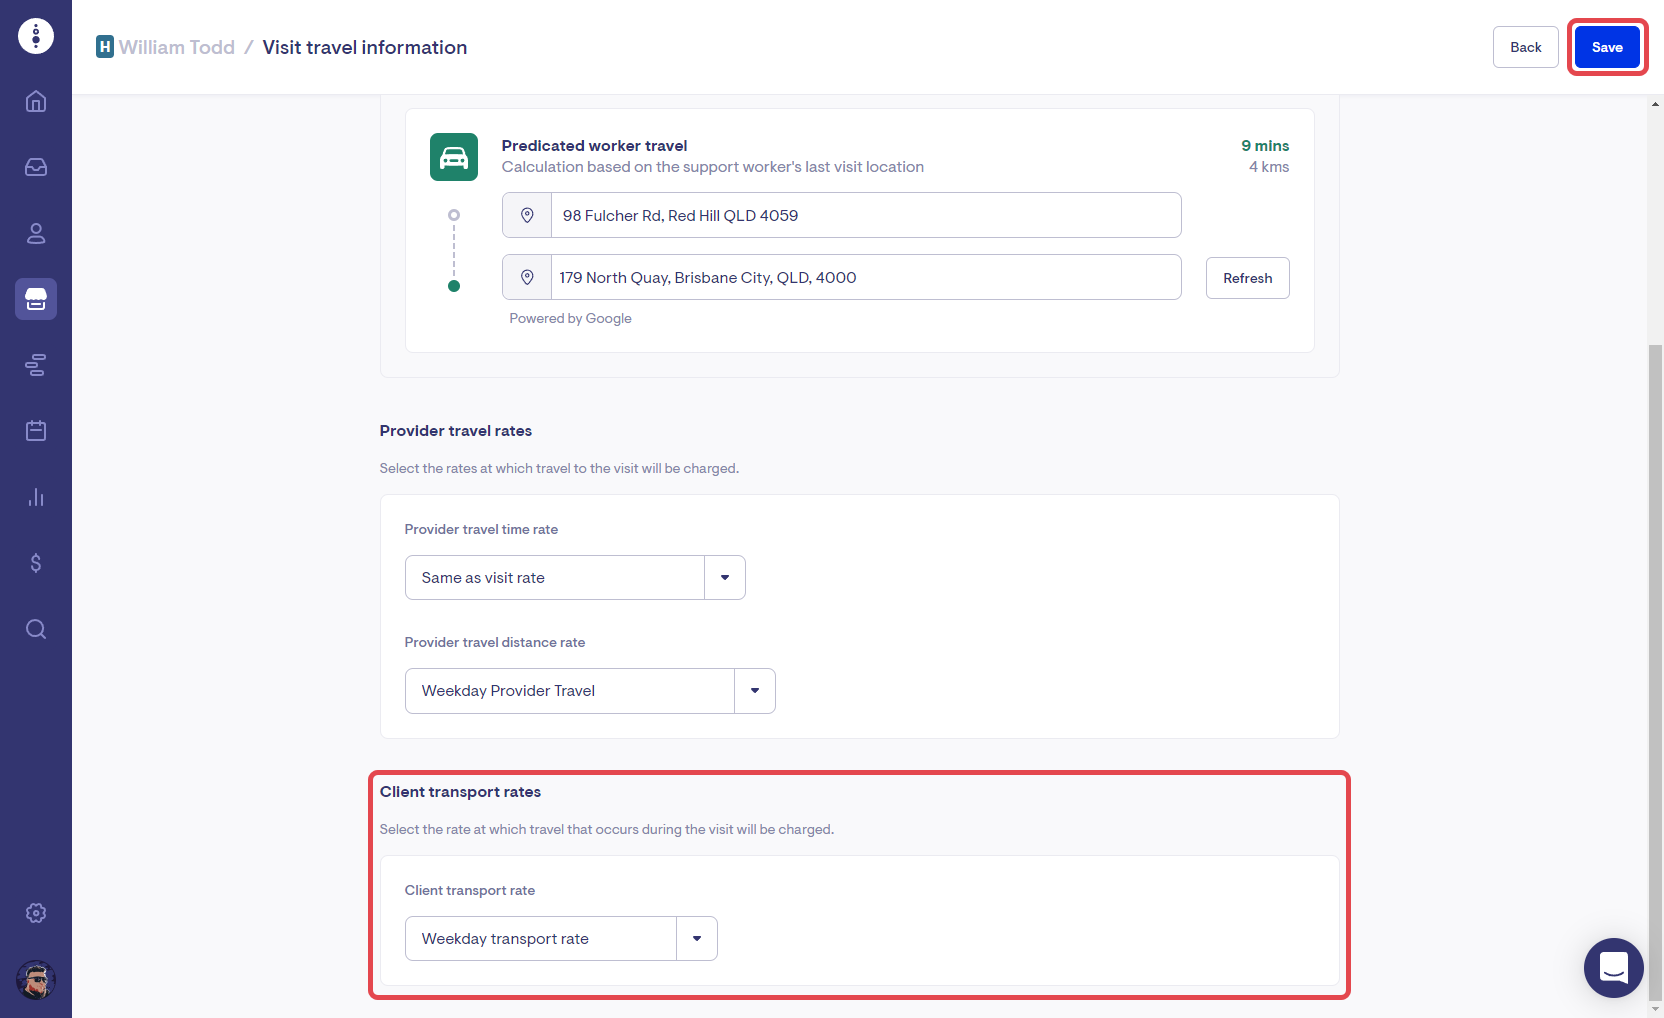Image resolution: width=1664 pixels, height=1018 pixels.
Task: Refresh the predicted travel calculation
Action: 1247,278
